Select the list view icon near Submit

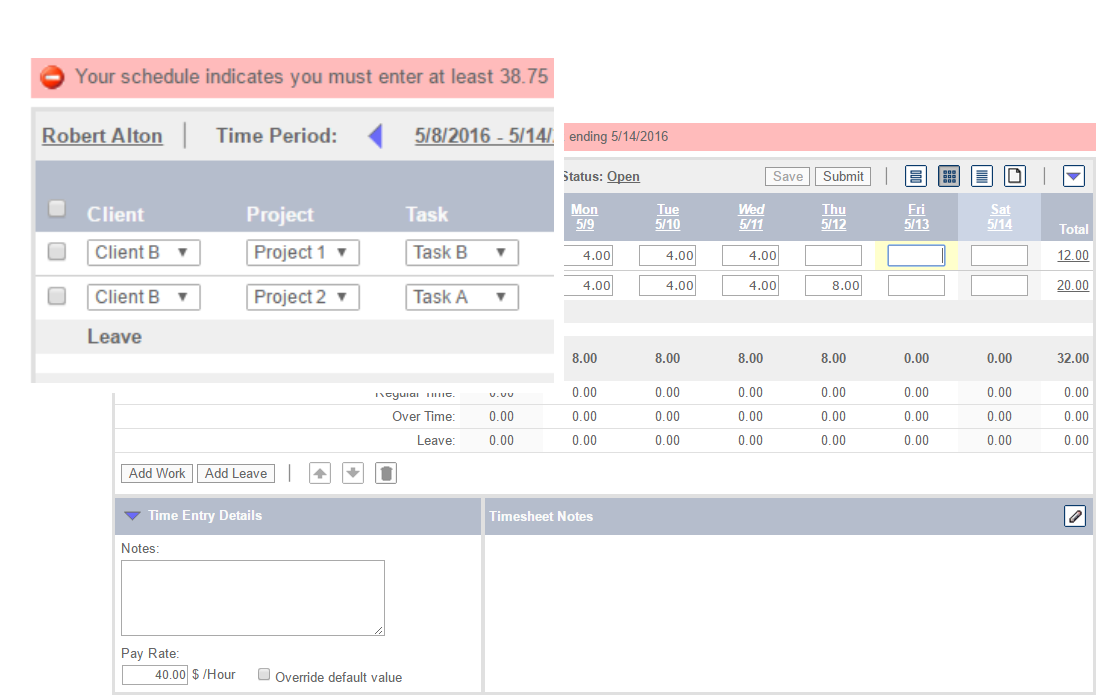pos(916,176)
